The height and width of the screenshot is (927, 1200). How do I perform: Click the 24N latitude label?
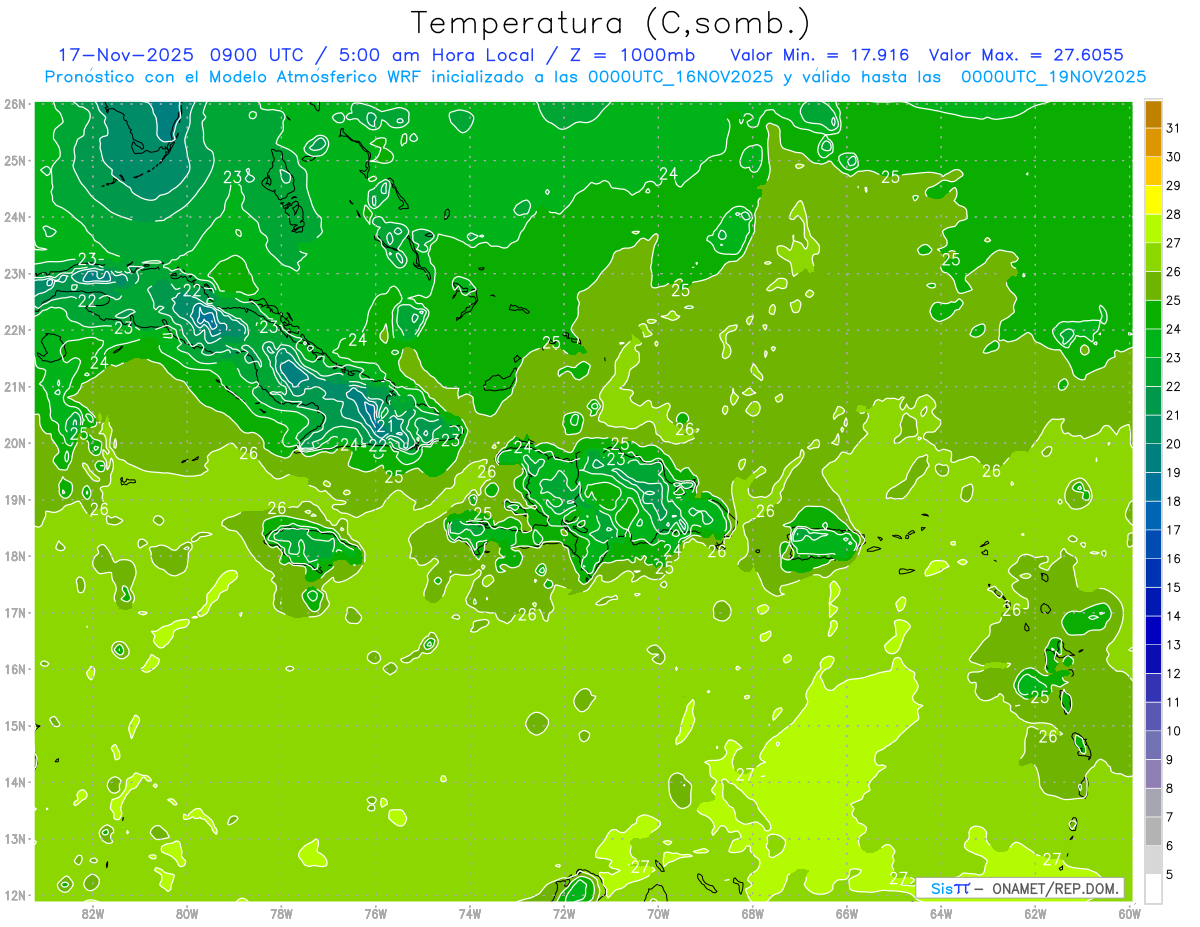pyautogui.click(x=15, y=217)
